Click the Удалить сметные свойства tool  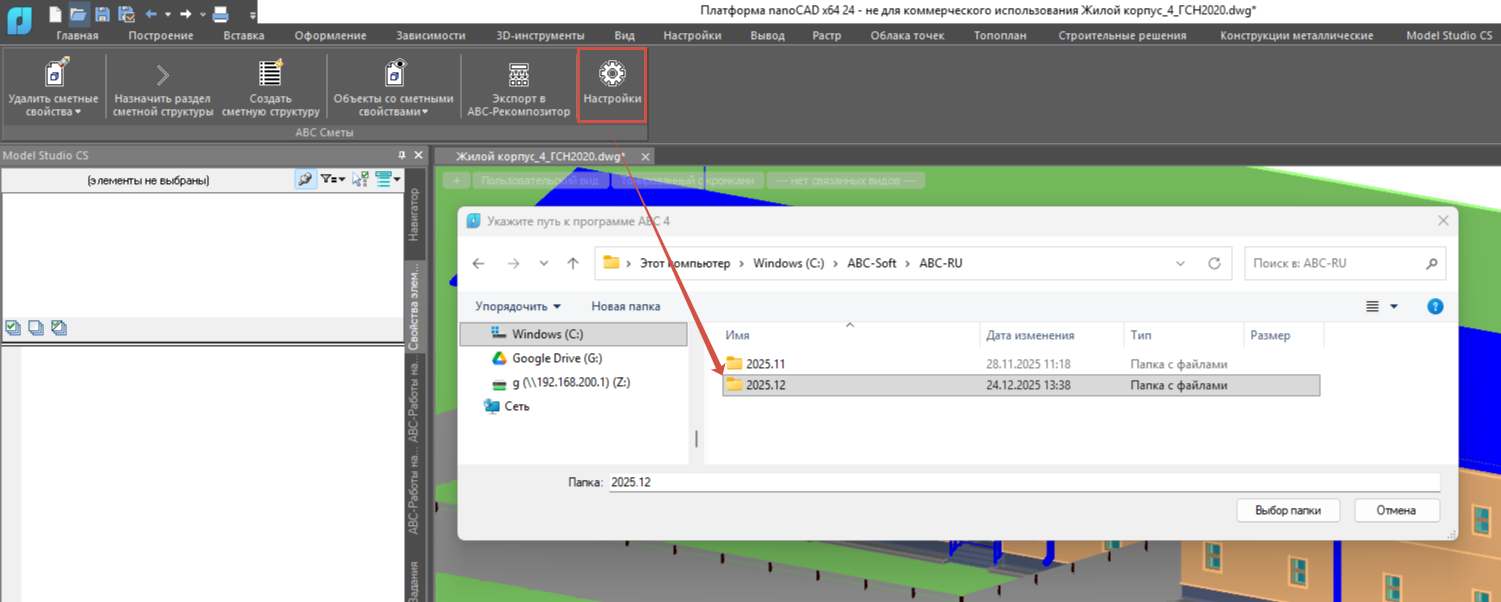53,87
